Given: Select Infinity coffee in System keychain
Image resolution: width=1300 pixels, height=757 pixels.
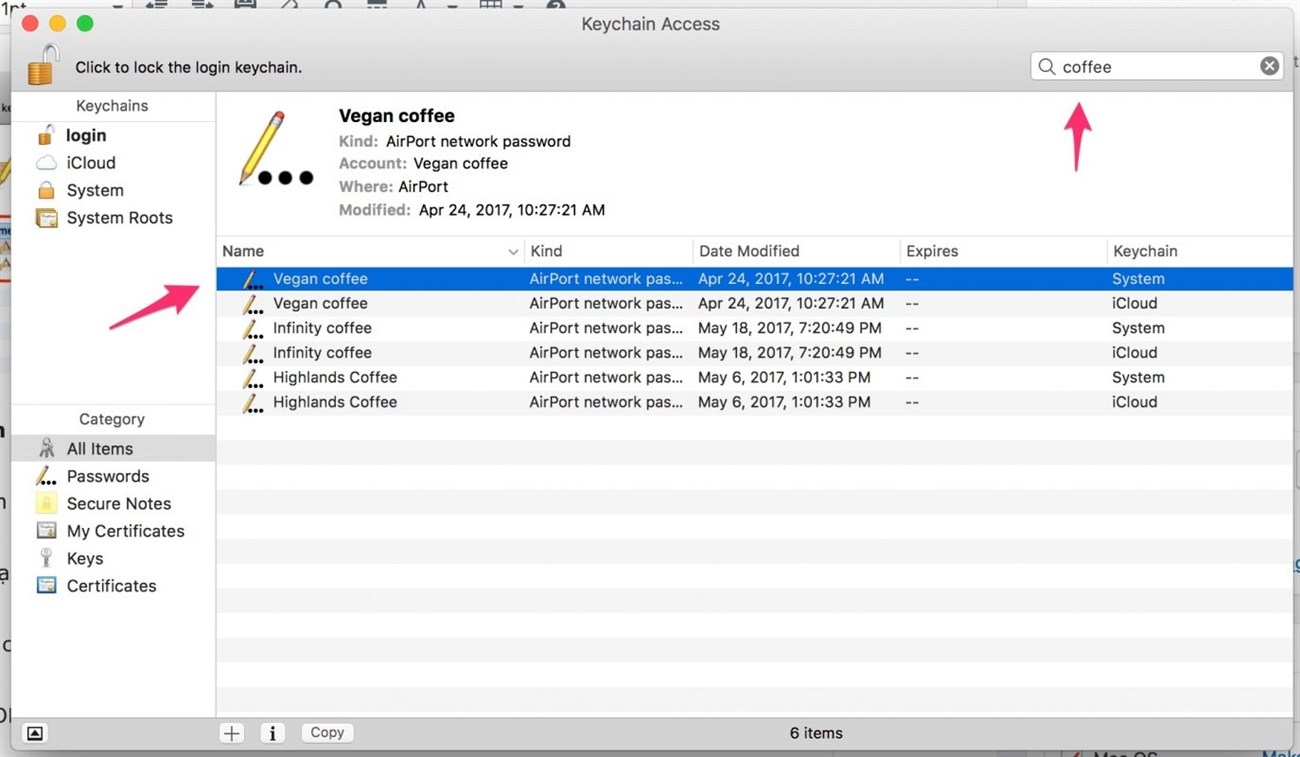Looking at the screenshot, I should pos(322,328).
